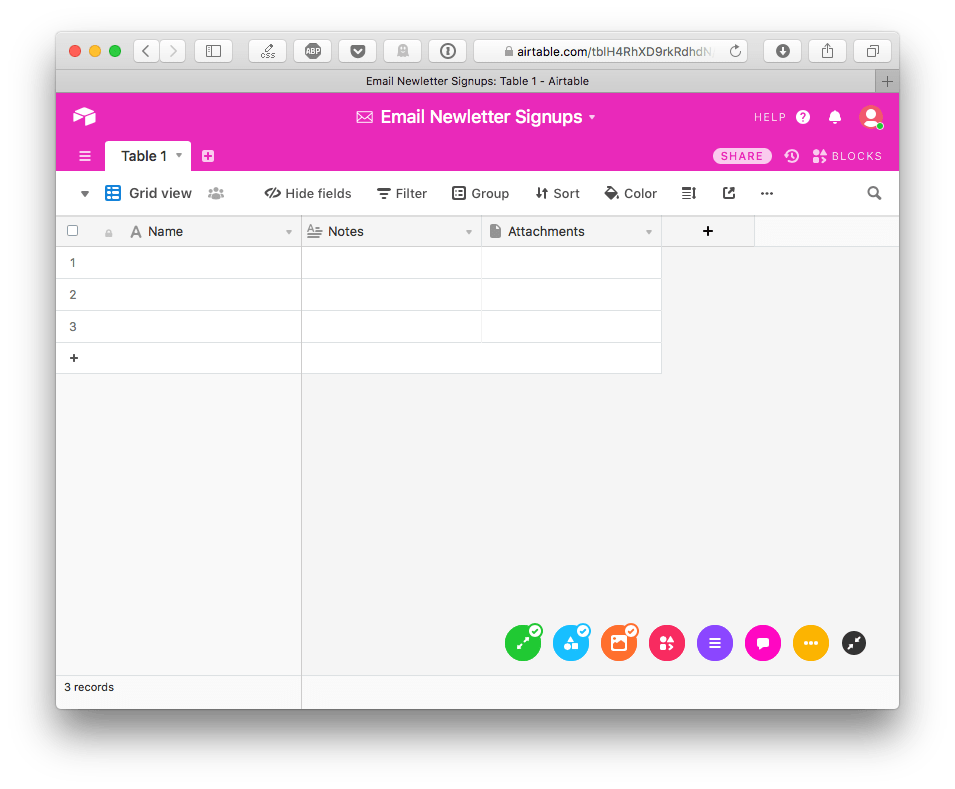Click the ABP Adblock extension icon
This screenshot has width=955, height=789.
(x=312, y=51)
